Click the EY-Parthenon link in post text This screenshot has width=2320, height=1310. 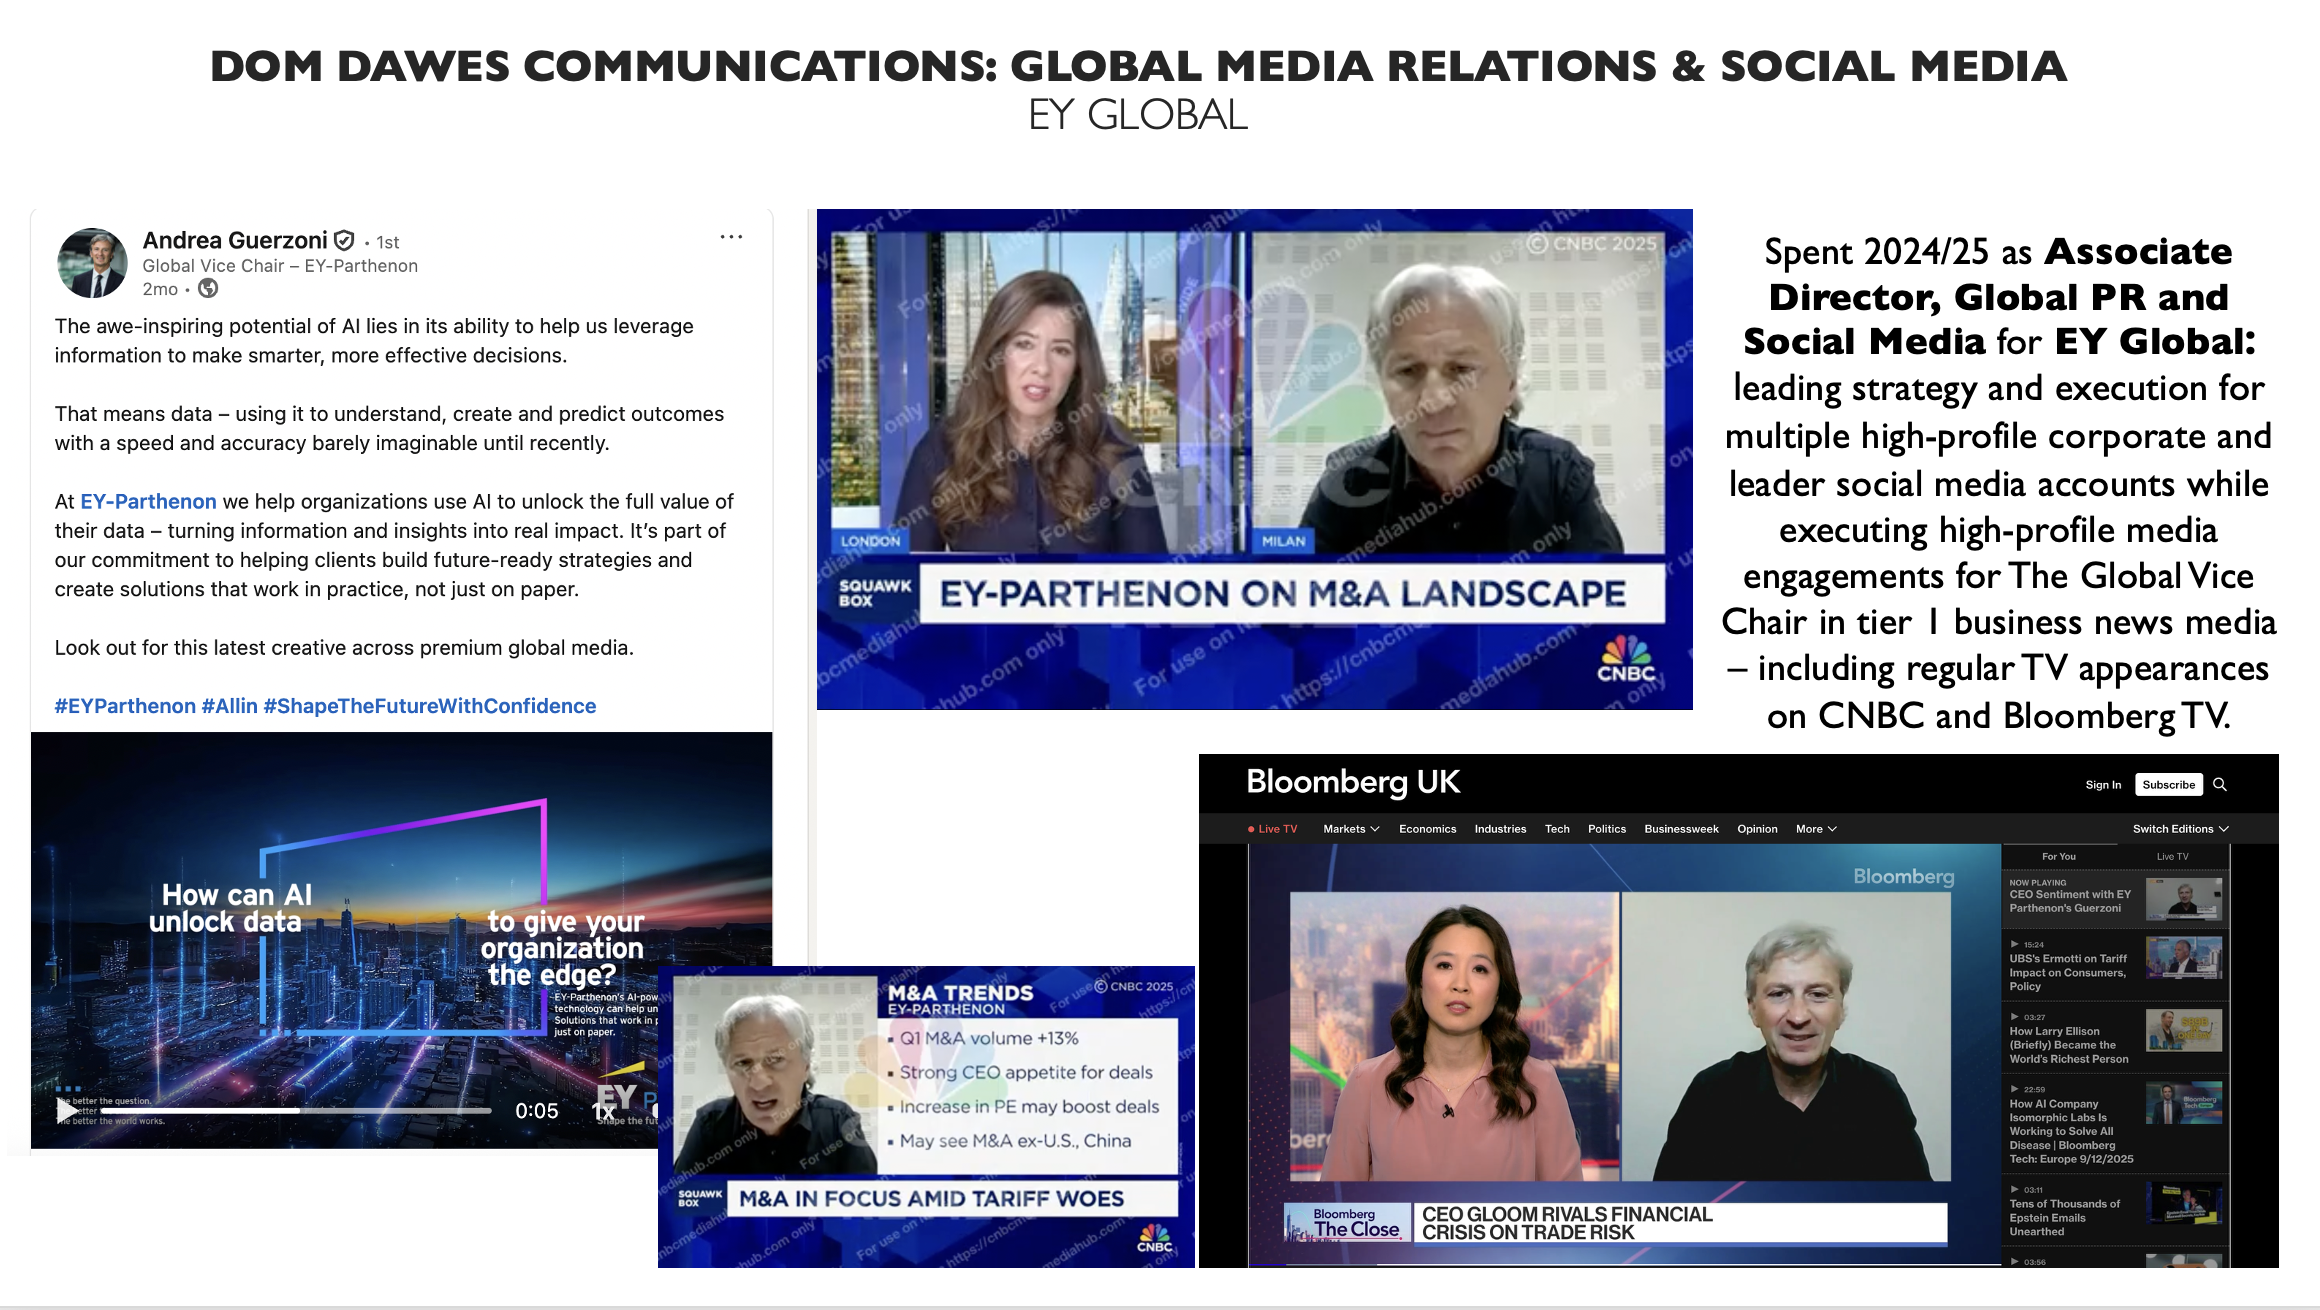click(148, 502)
